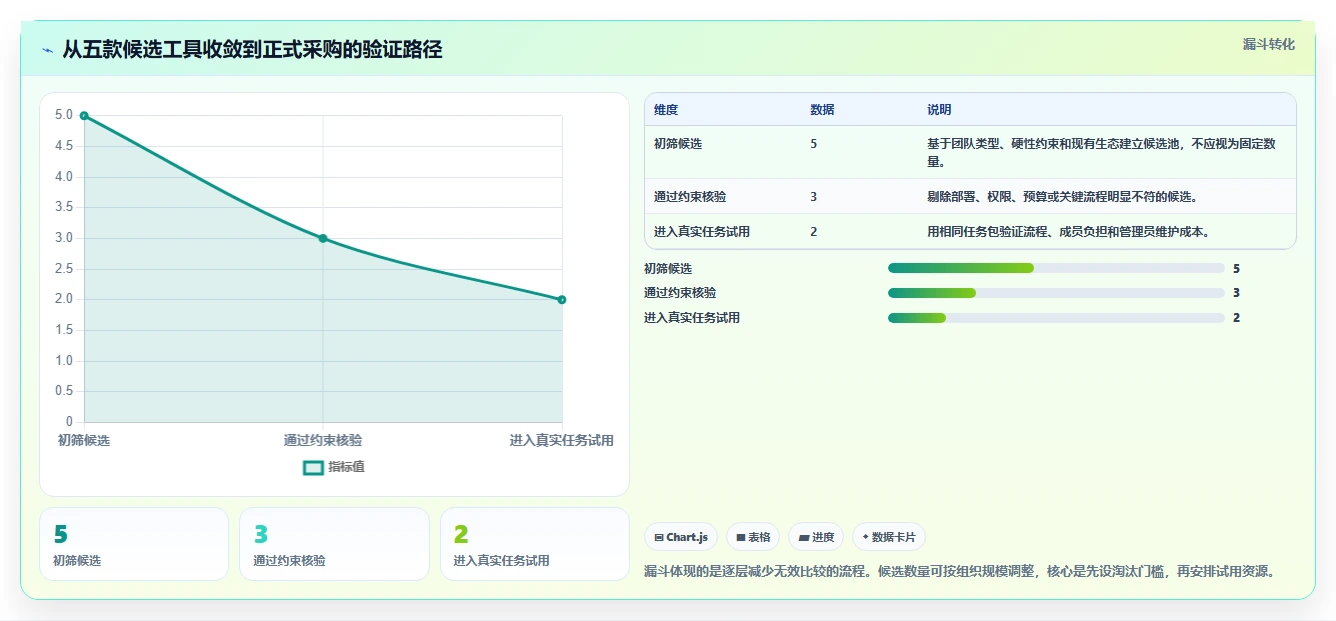
Task: Click the icon inside the 表格 chip
Action: click(x=741, y=538)
